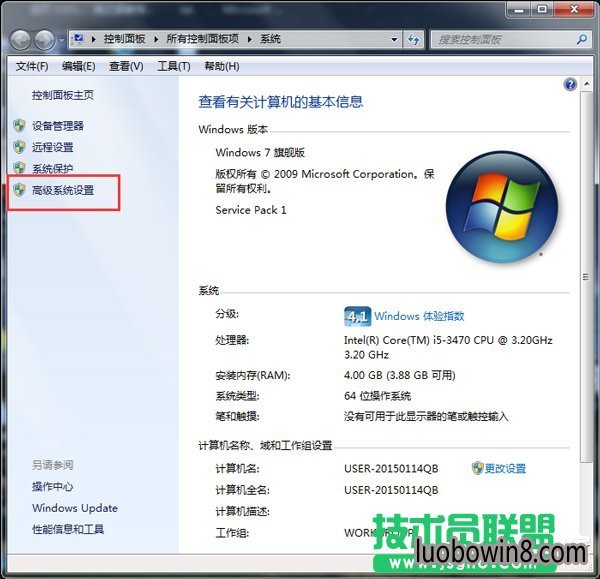Open 高级系统设置 link
Image resolution: width=600 pixels, height=579 pixels.
[63, 190]
